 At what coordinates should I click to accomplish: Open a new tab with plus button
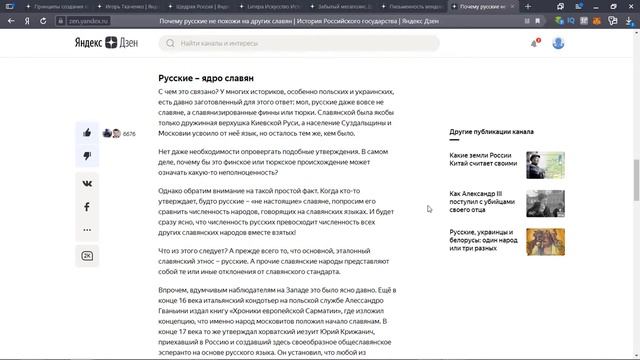(528, 7)
